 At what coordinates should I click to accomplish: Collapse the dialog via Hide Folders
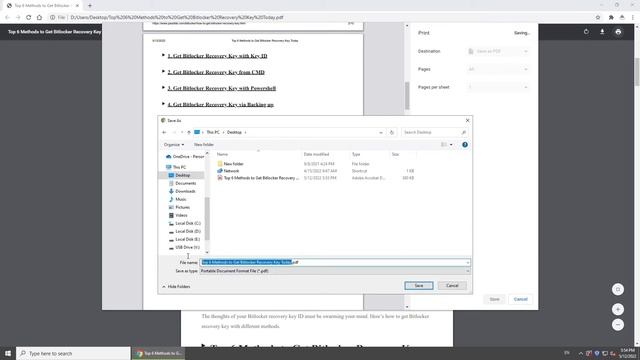[176, 287]
